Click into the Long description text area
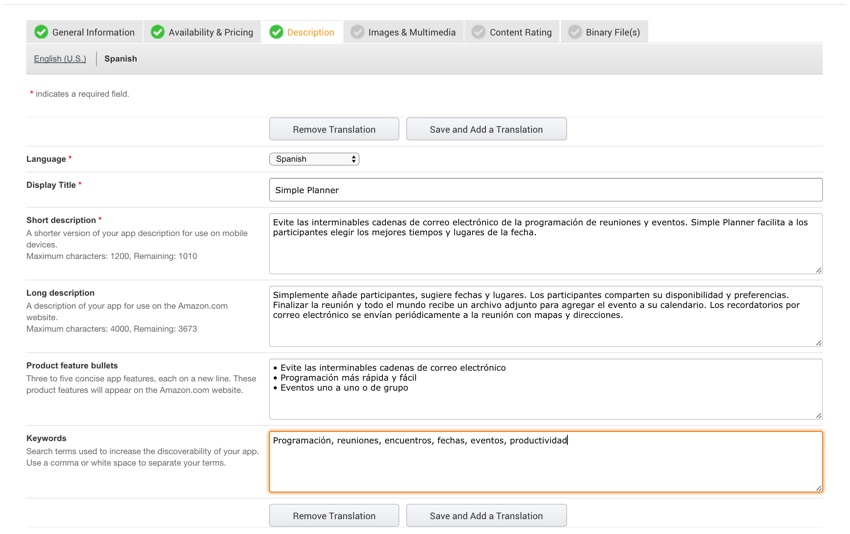This screenshot has width=850, height=534. 545,316
